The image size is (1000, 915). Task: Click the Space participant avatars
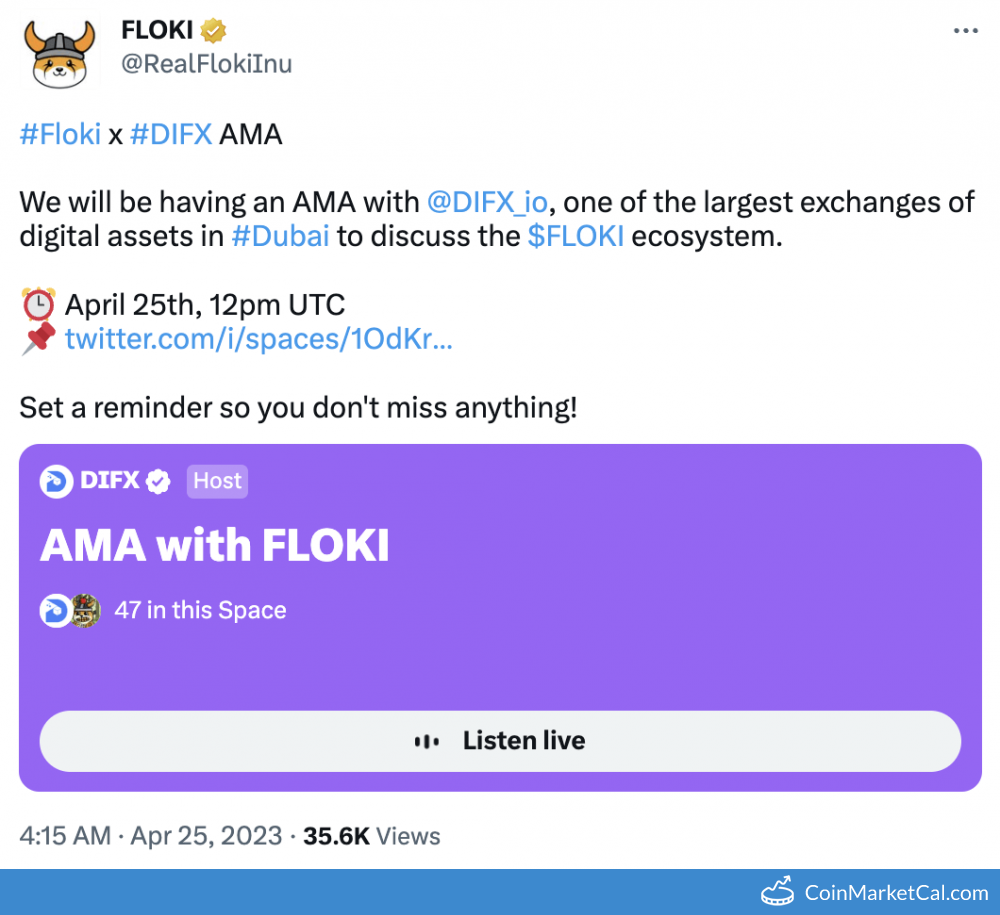[70, 610]
